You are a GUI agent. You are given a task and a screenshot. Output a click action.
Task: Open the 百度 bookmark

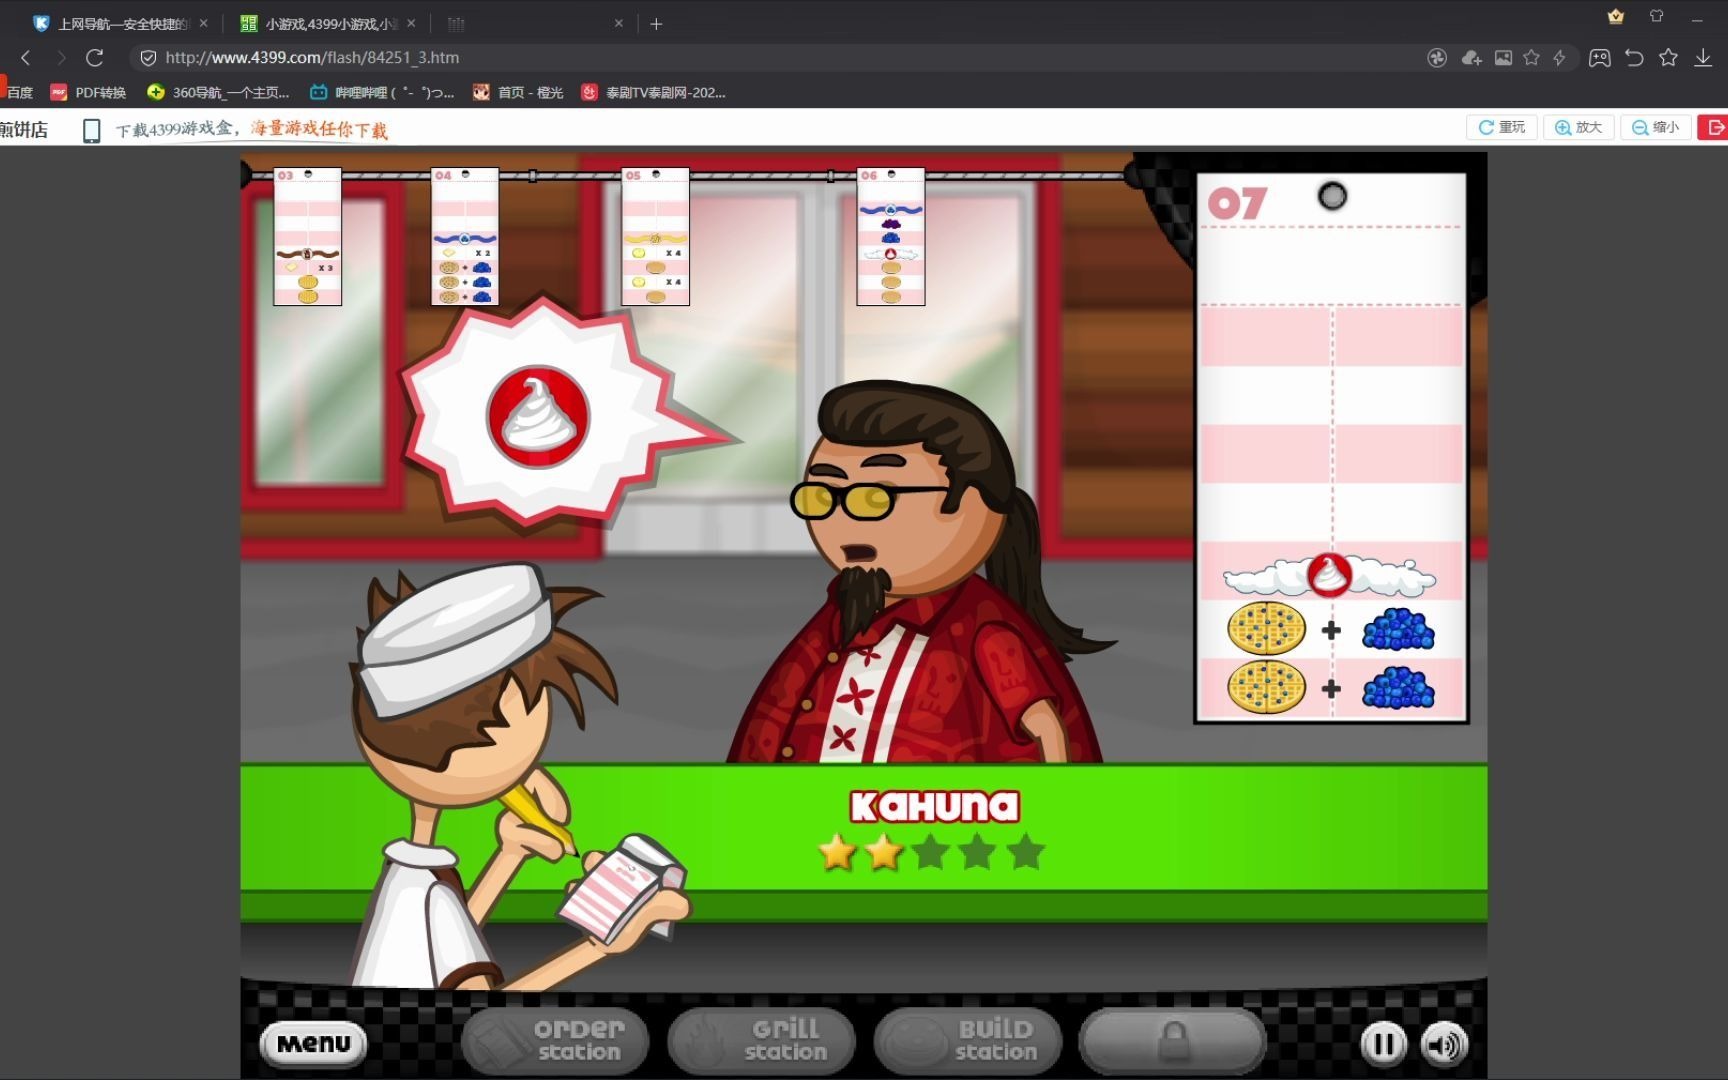coord(17,93)
